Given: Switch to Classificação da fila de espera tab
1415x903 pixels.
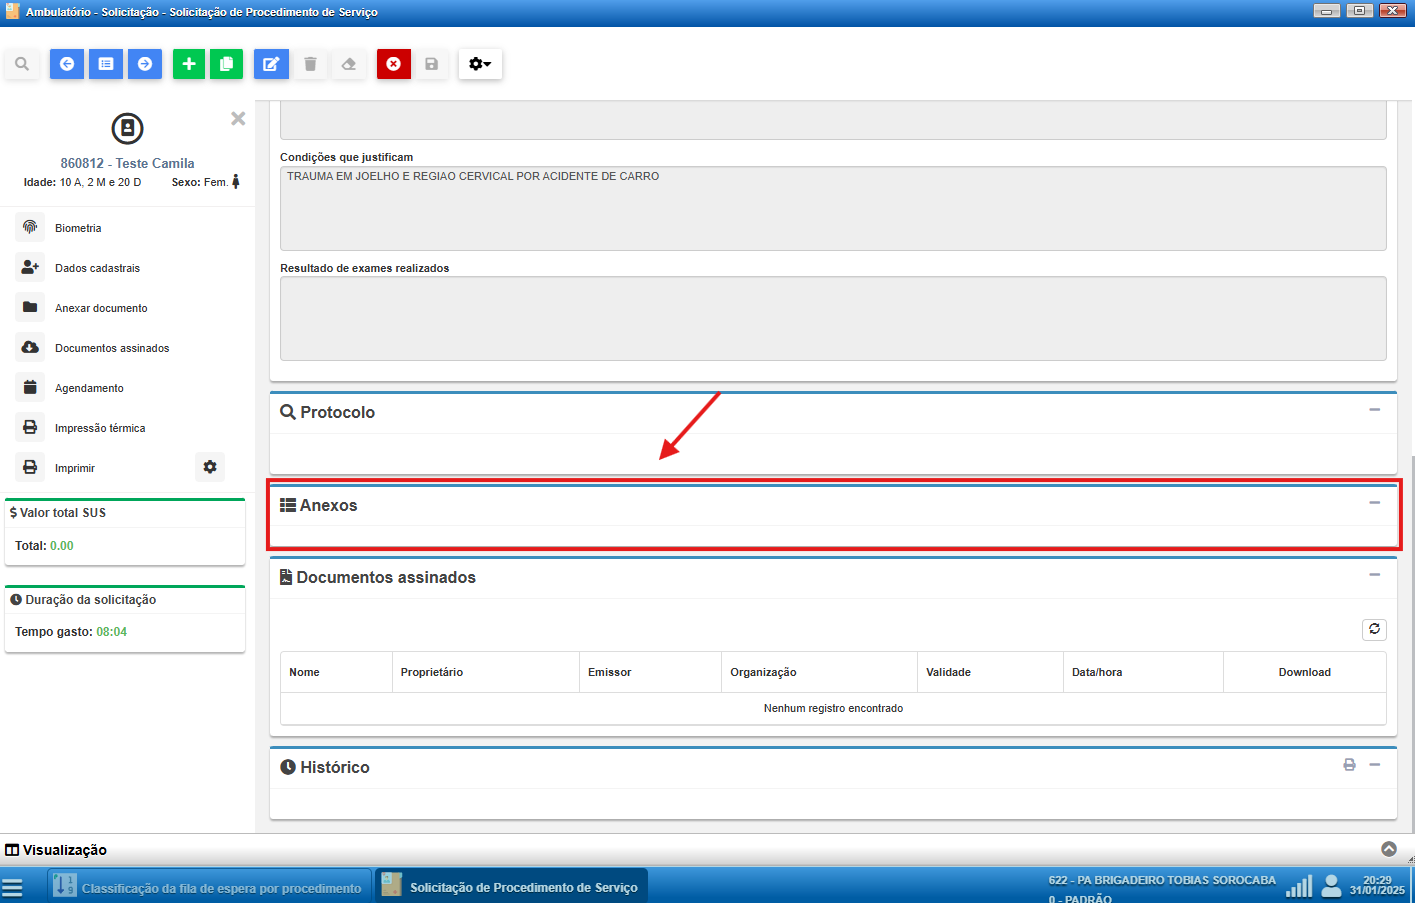Looking at the screenshot, I should coord(210,887).
